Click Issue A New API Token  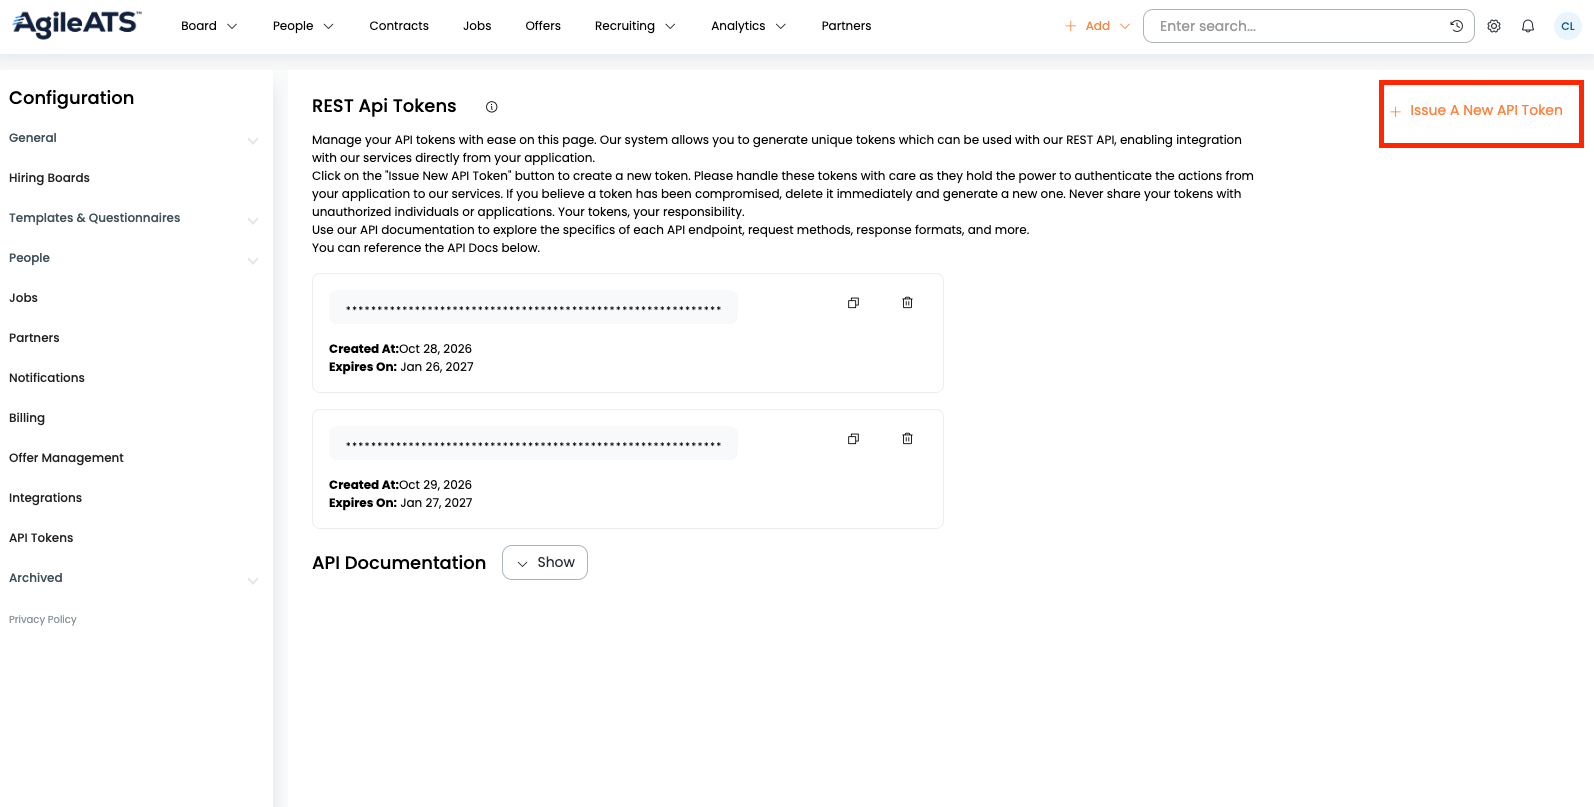pos(1477,111)
